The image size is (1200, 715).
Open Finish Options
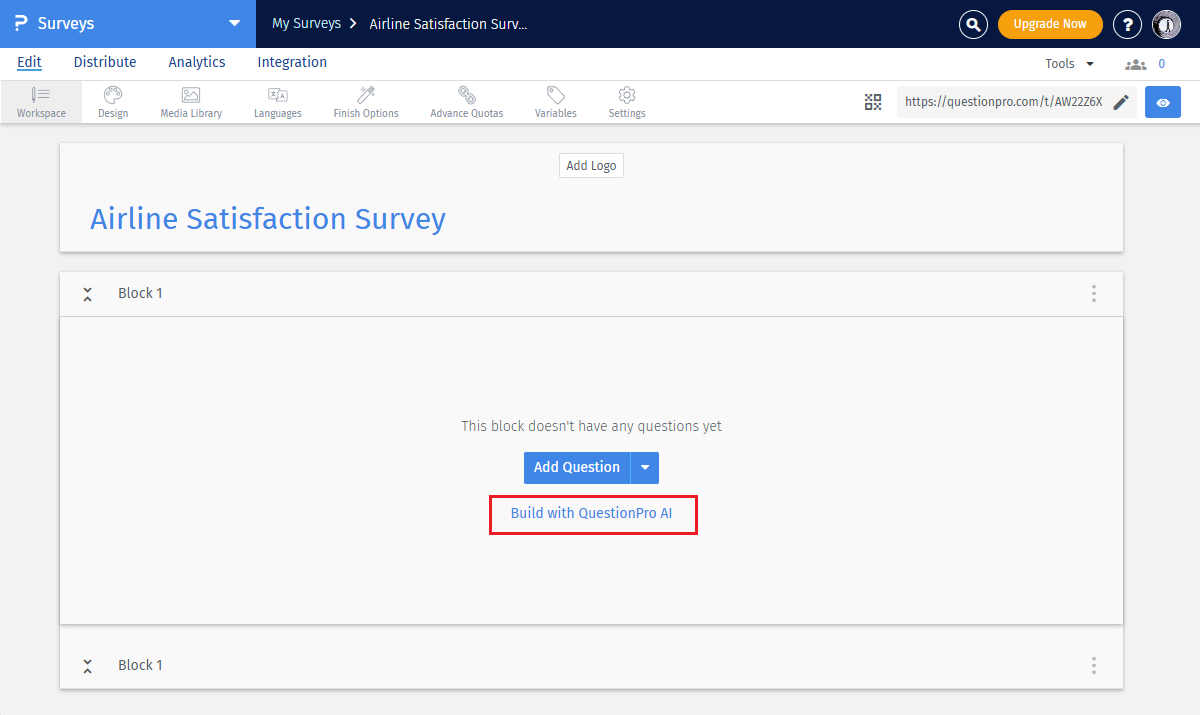pos(366,101)
